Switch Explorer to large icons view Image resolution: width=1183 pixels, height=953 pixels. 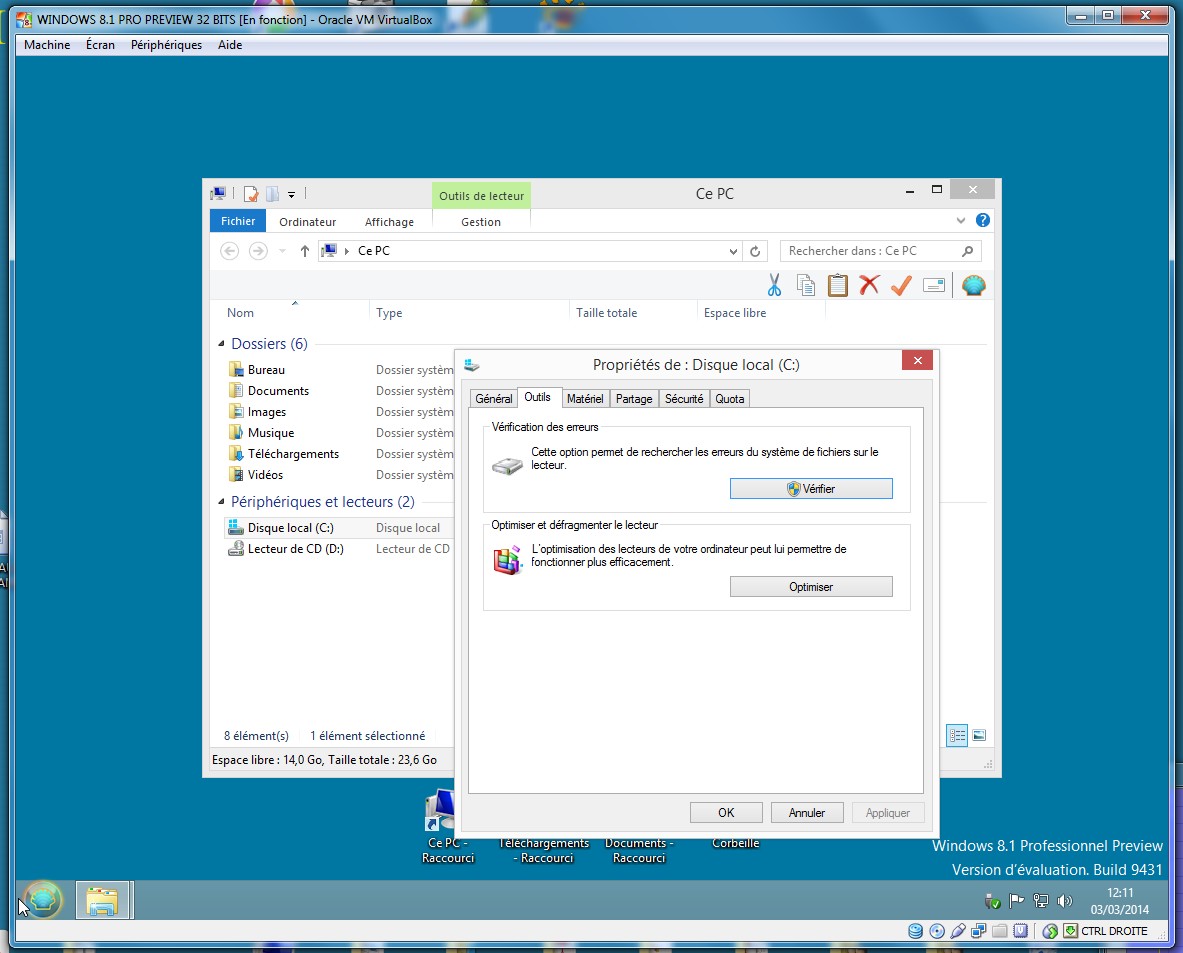pyautogui.click(x=979, y=735)
